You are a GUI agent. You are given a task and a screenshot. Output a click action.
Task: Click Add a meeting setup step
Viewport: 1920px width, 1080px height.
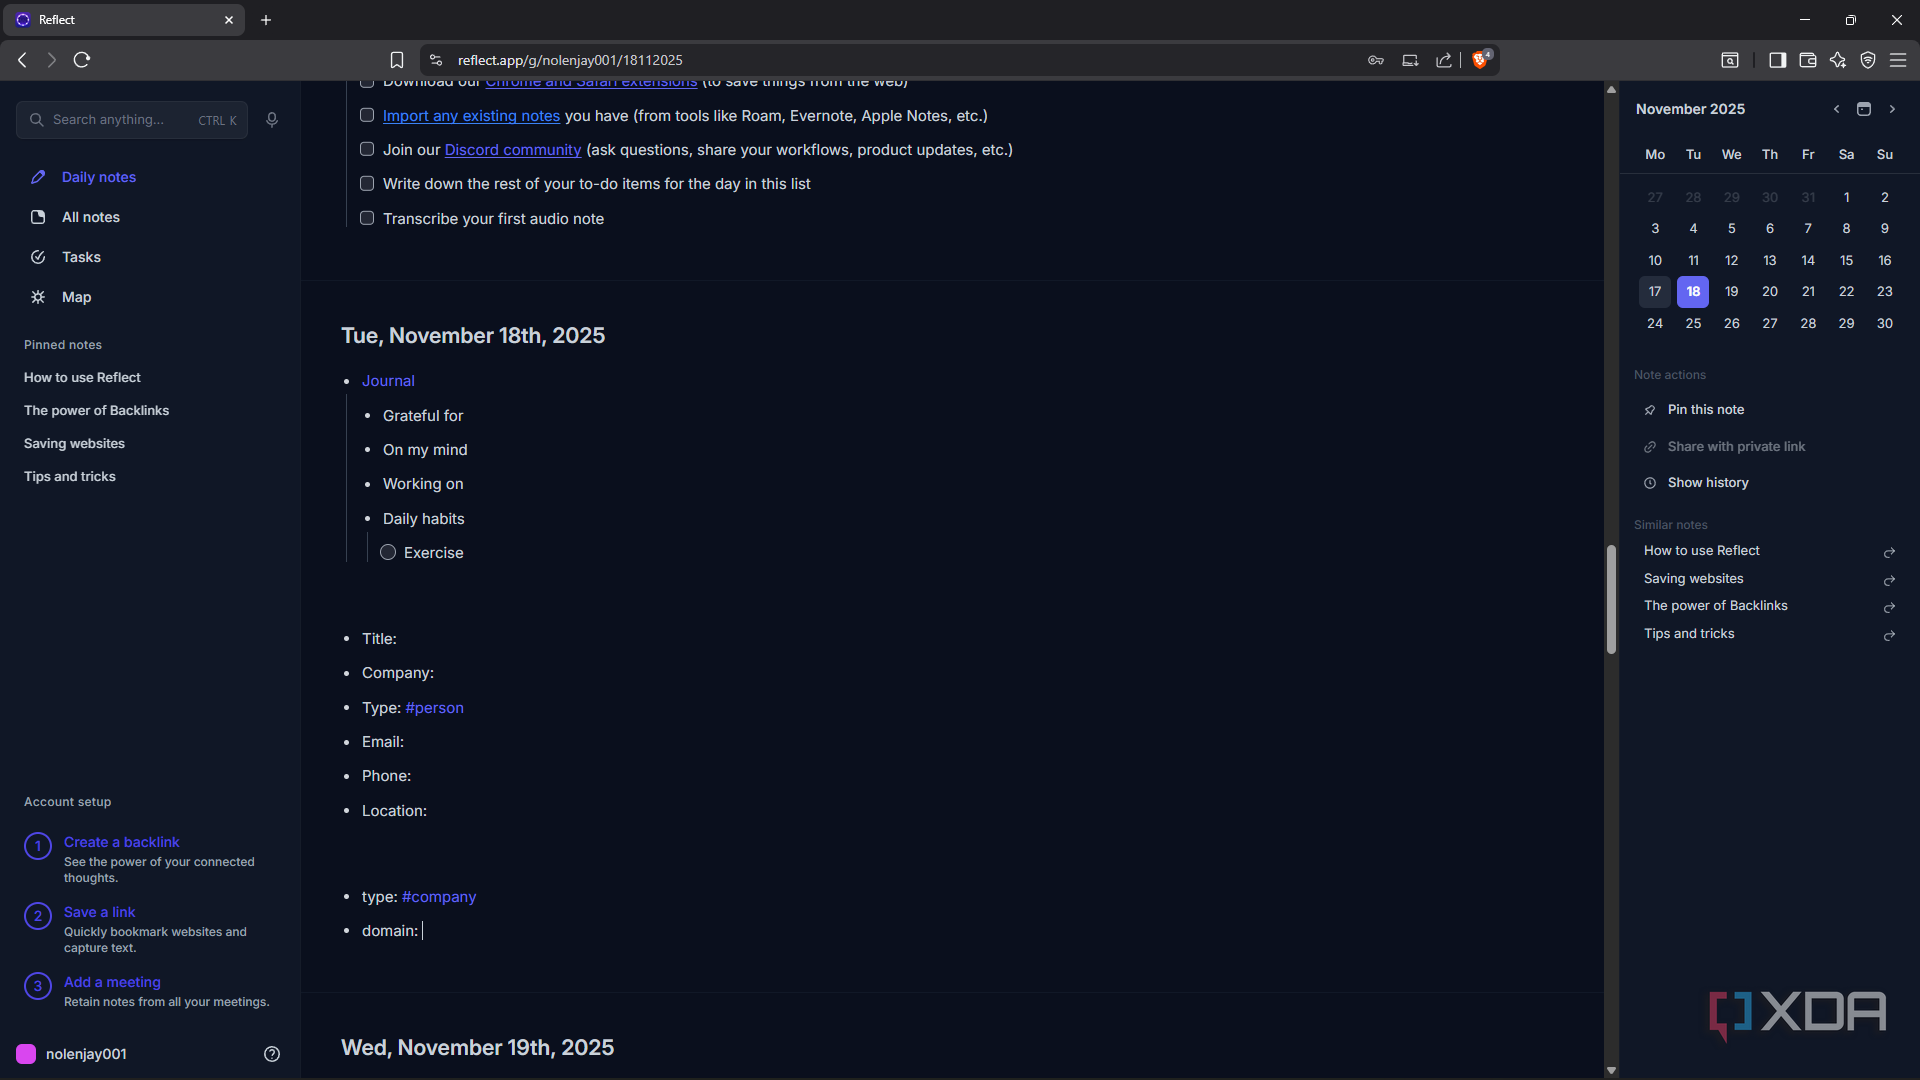click(113, 983)
